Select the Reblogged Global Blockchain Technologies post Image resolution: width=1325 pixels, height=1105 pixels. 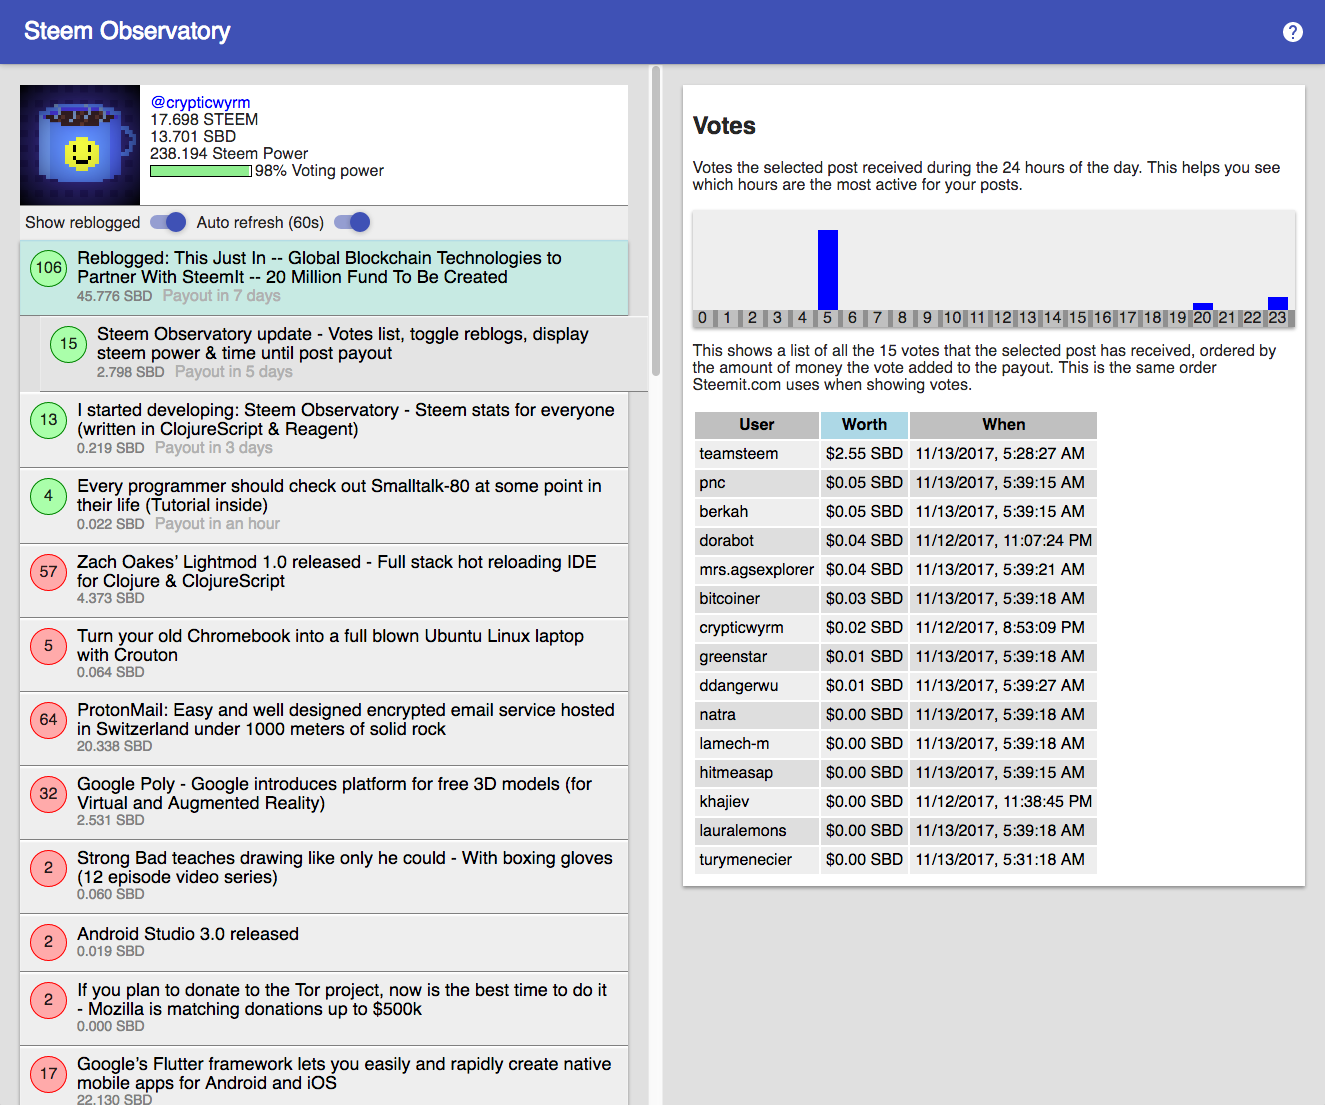(324, 277)
